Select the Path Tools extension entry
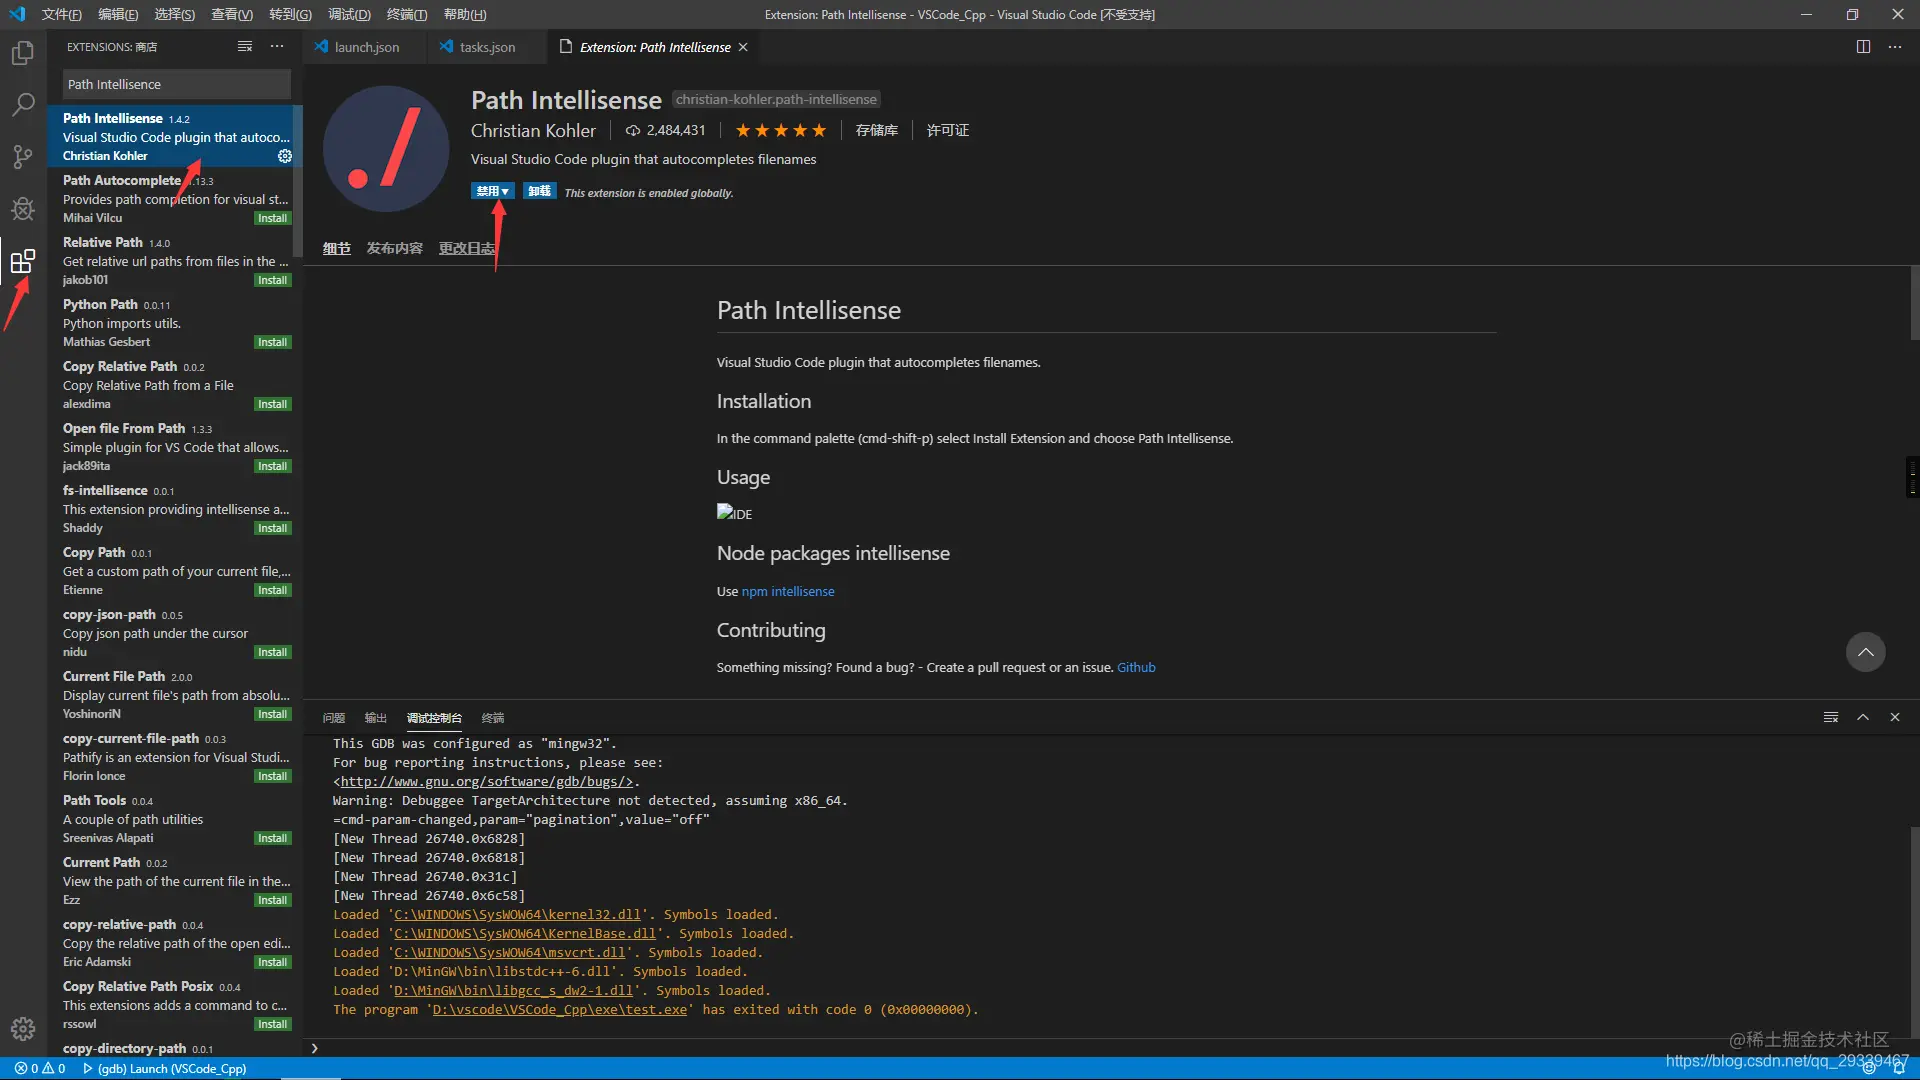 [174, 819]
